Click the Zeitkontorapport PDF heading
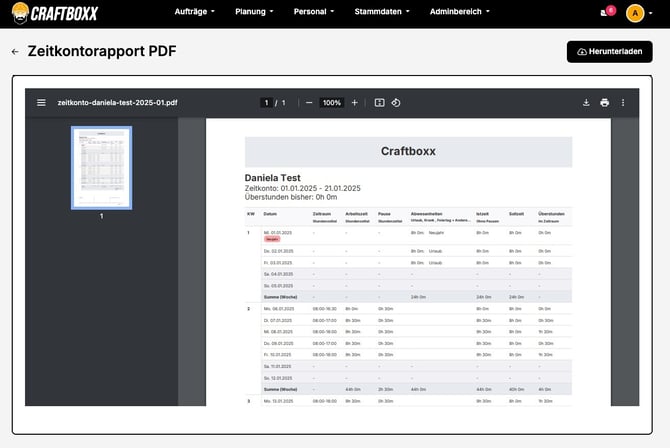The width and height of the screenshot is (670, 448). point(102,51)
